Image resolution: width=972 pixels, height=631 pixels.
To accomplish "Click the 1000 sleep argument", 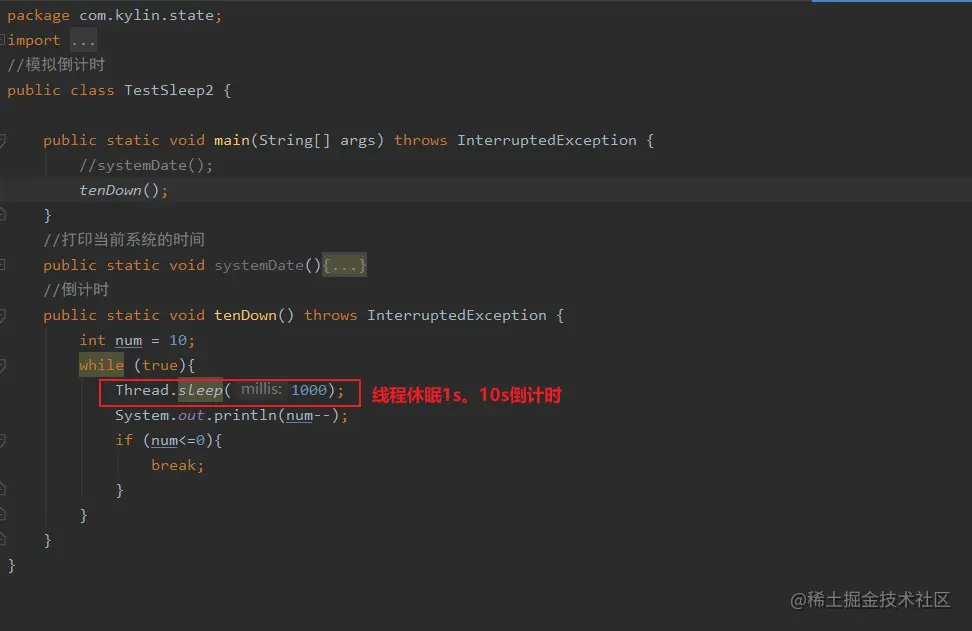I will pos(309,391).
